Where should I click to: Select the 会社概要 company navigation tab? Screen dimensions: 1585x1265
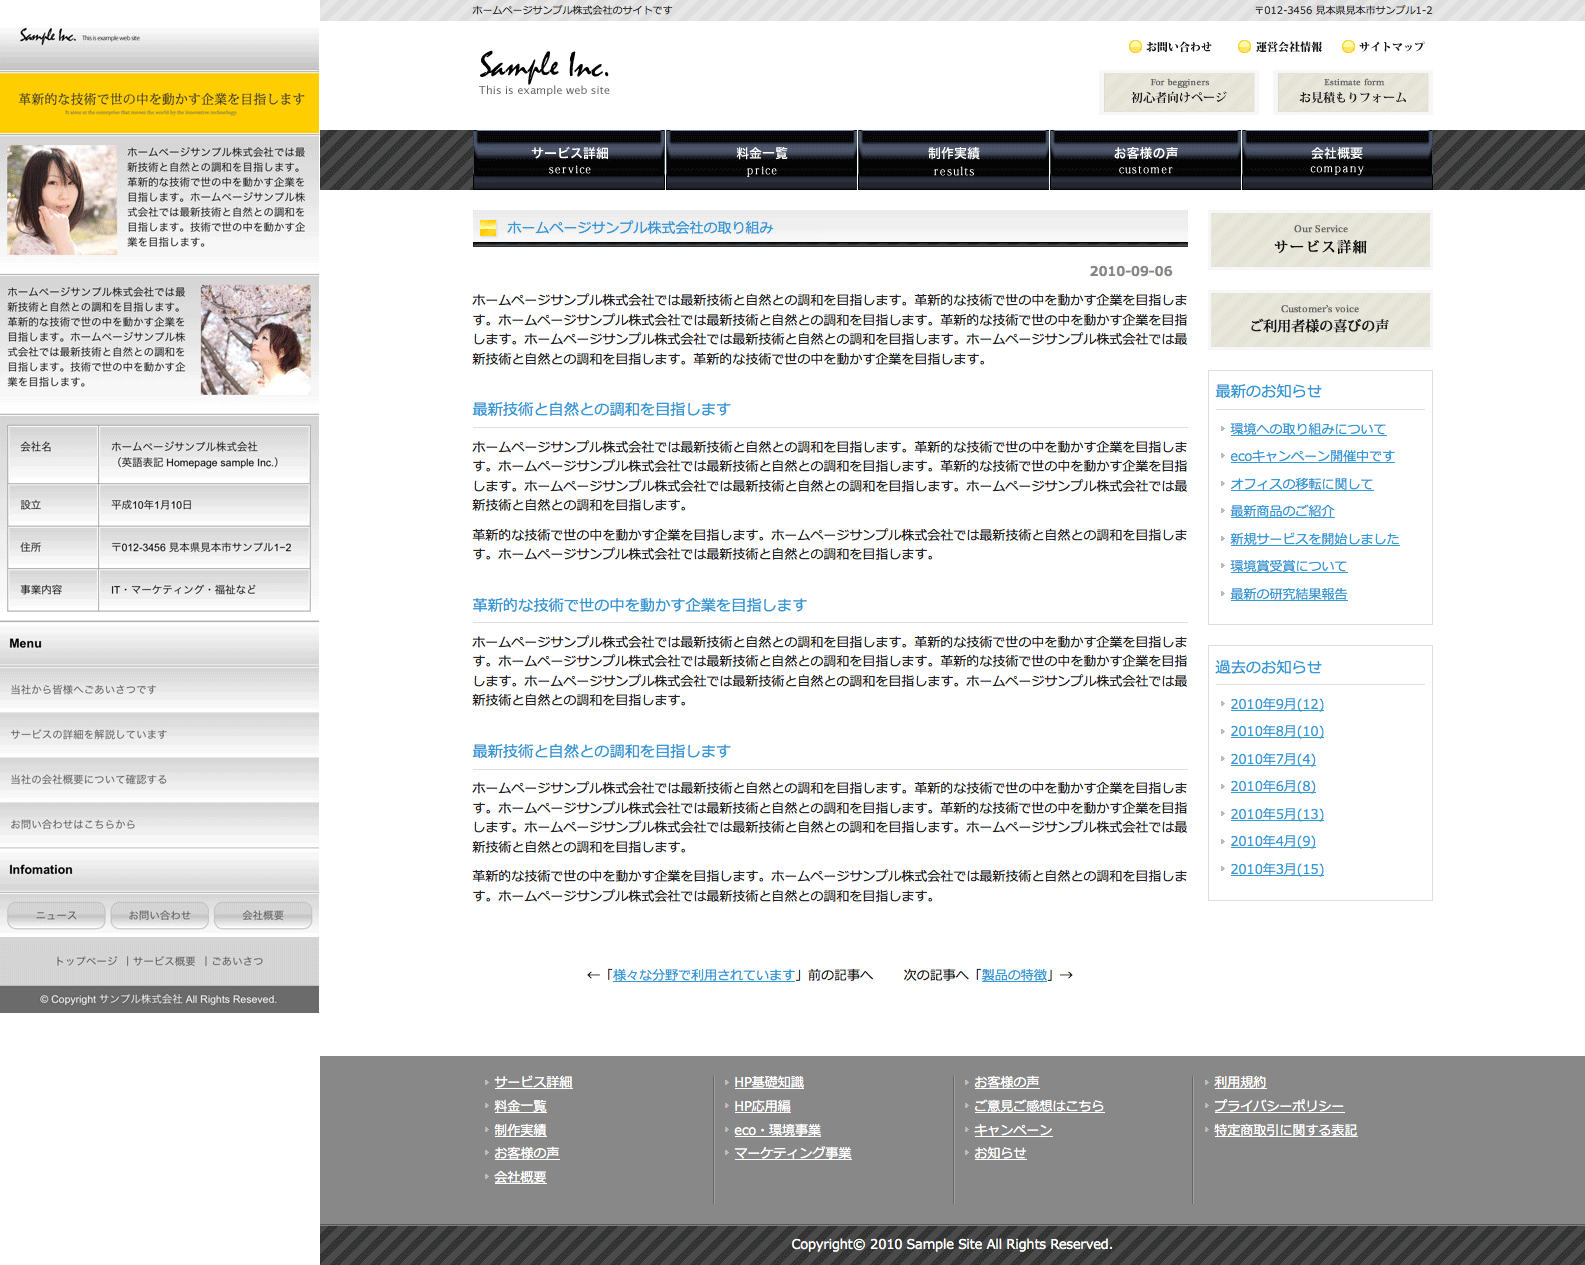click(1337, 160)
